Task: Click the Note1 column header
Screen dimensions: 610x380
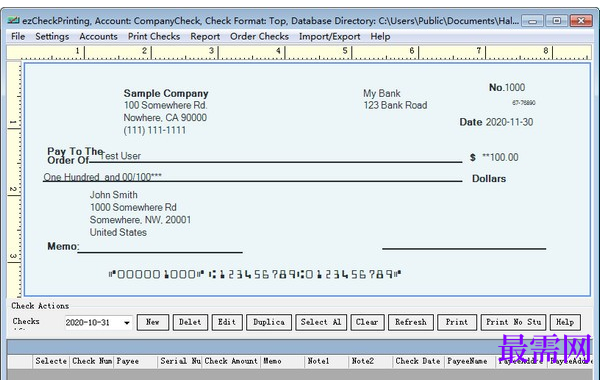Action: [326, 361]
